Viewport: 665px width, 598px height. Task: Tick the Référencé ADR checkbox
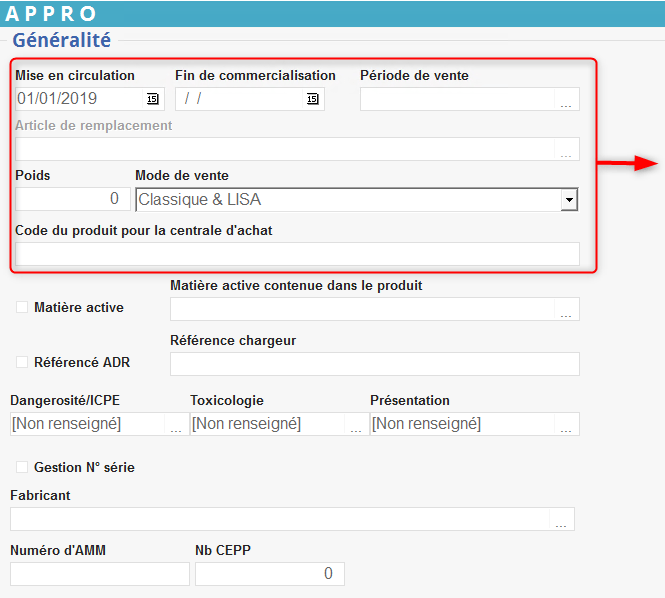[x=22, y=362]
